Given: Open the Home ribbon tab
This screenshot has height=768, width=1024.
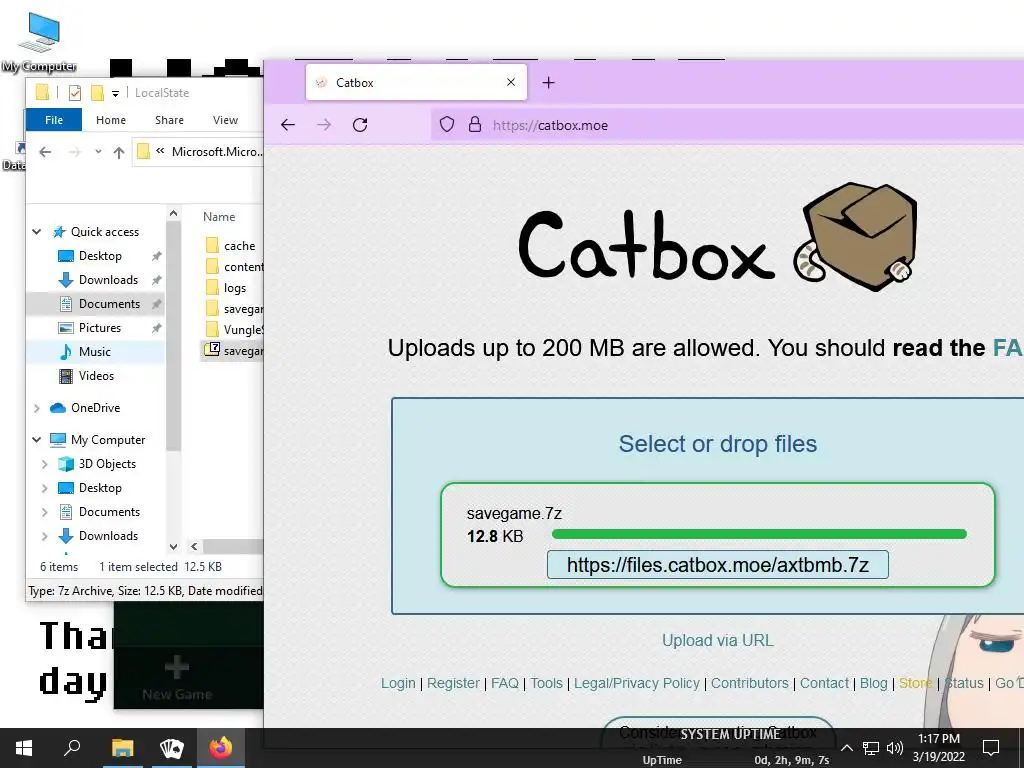Looking at the screenshot, I should (x=111, y=120).
